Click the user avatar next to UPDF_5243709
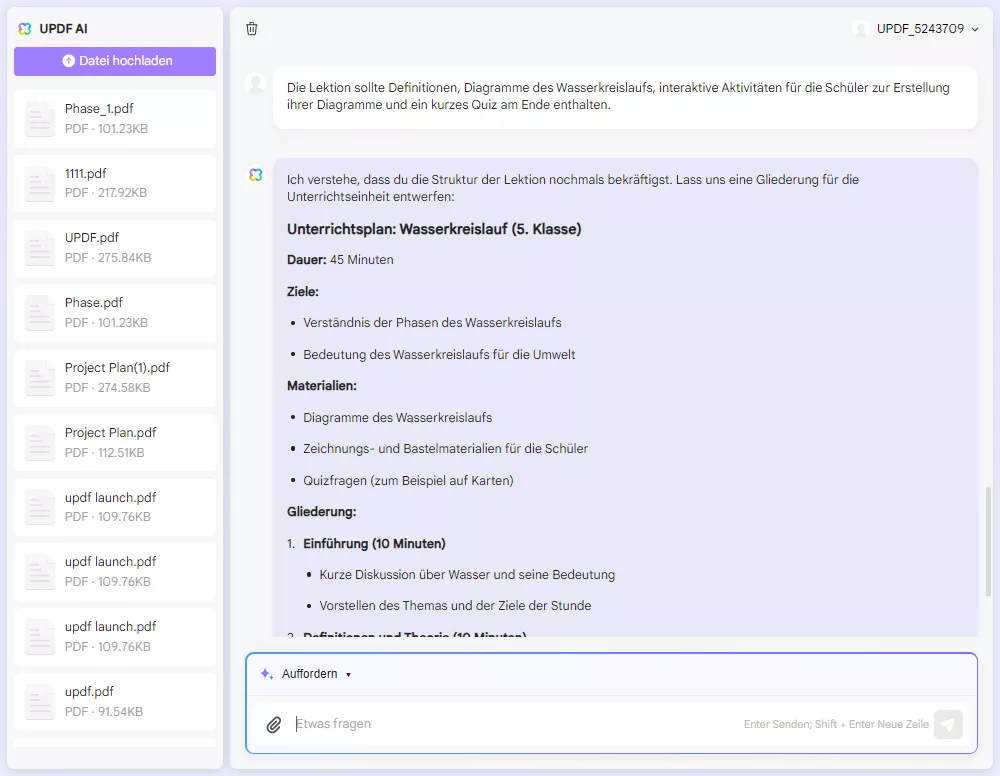1000x776 pixels. pos(861,29)
